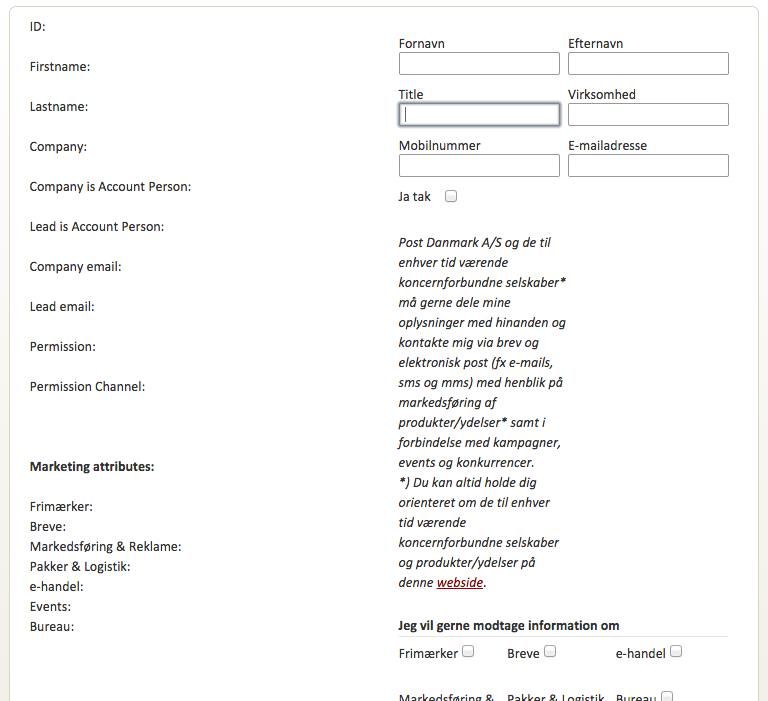768x701 pixels.
Task: Tick the Ja tak checkbox
Action: tap(451, 196)
